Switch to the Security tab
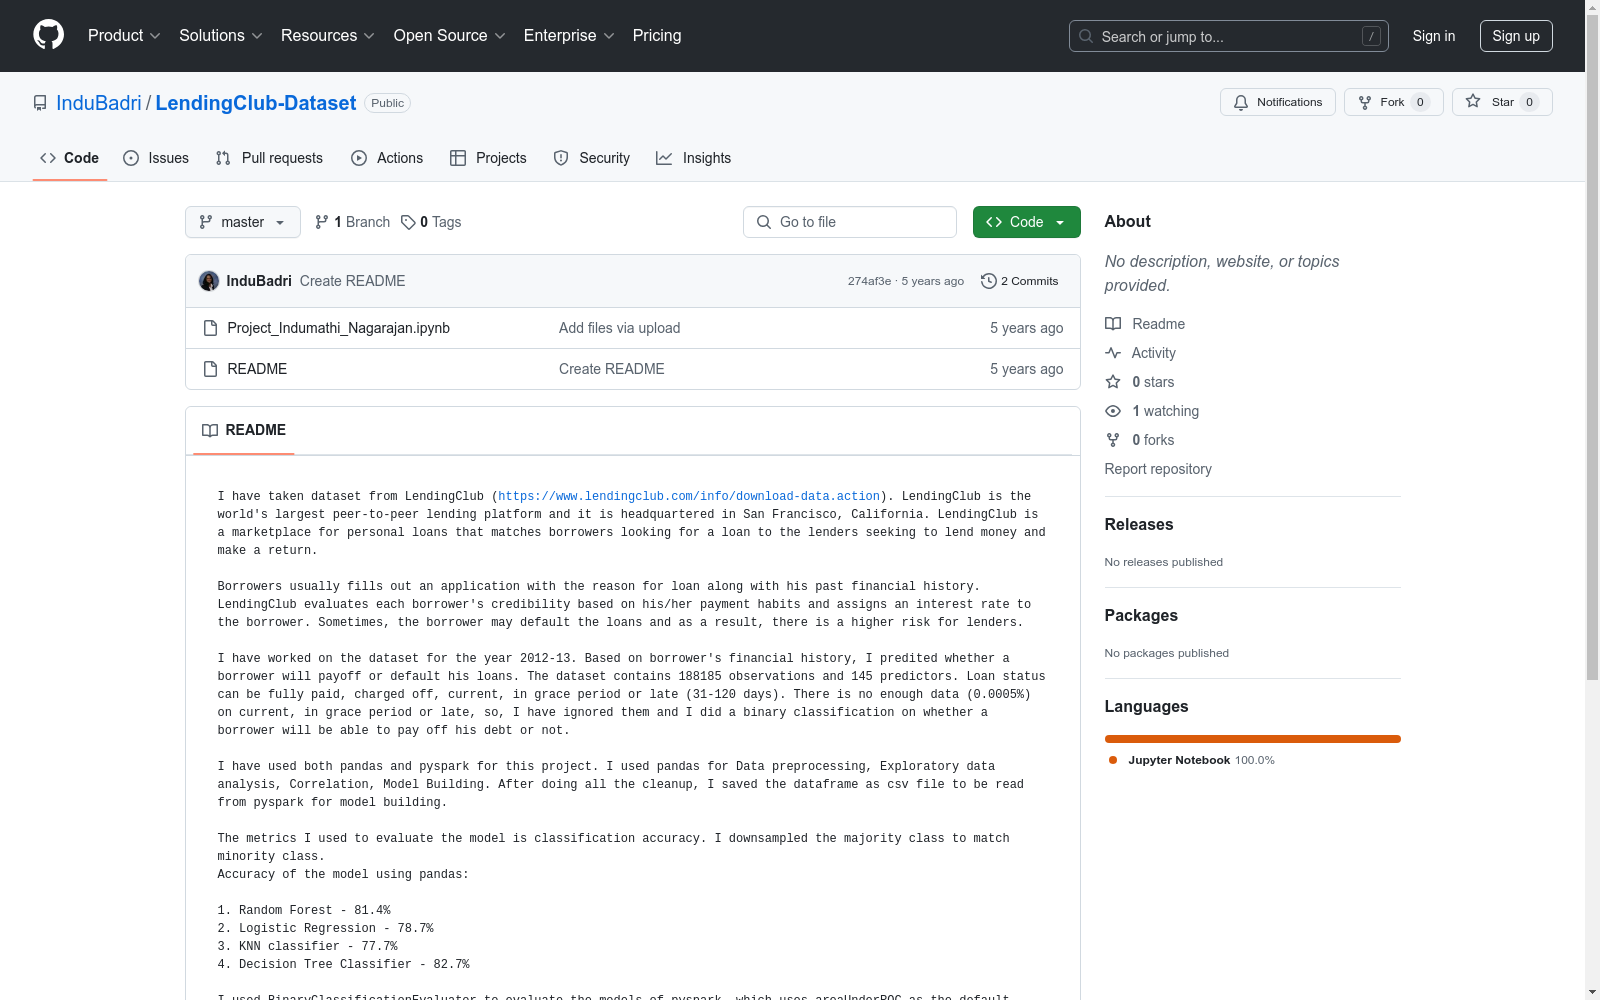This screenshot has width=1600, height=1000. pos(592,158)
